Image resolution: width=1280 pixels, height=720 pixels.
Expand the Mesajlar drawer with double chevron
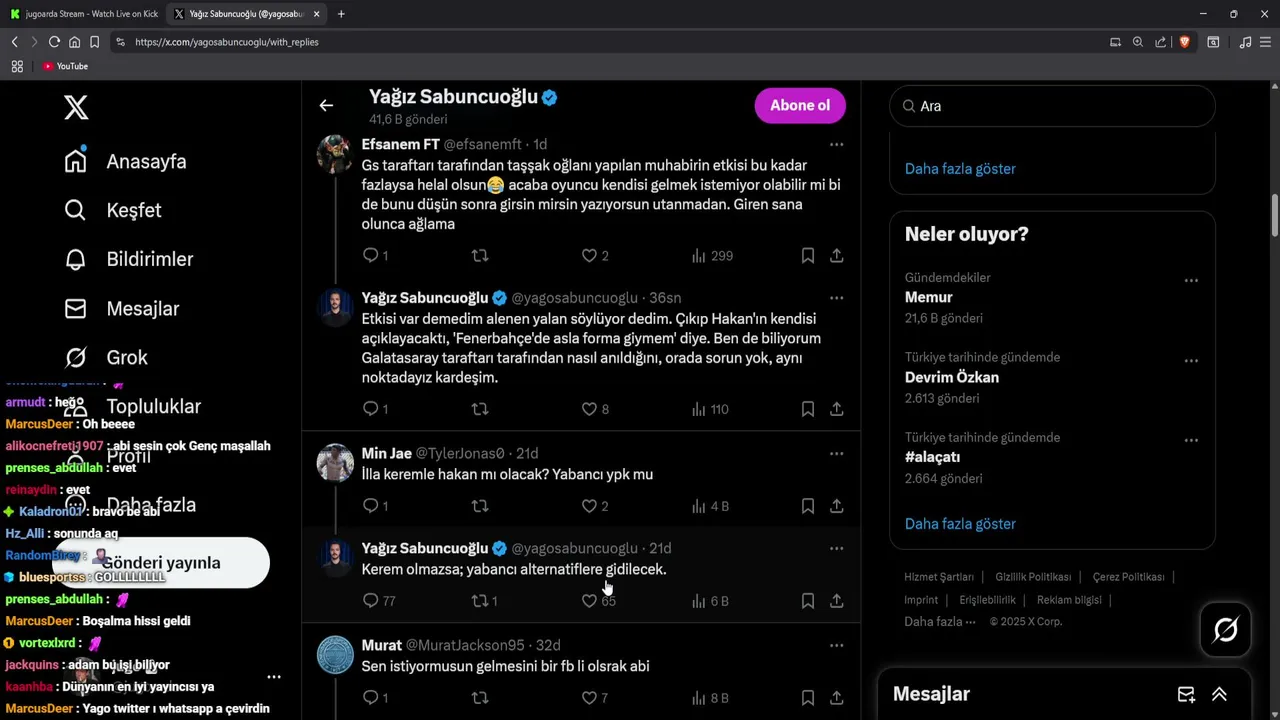pos(1219,694)
